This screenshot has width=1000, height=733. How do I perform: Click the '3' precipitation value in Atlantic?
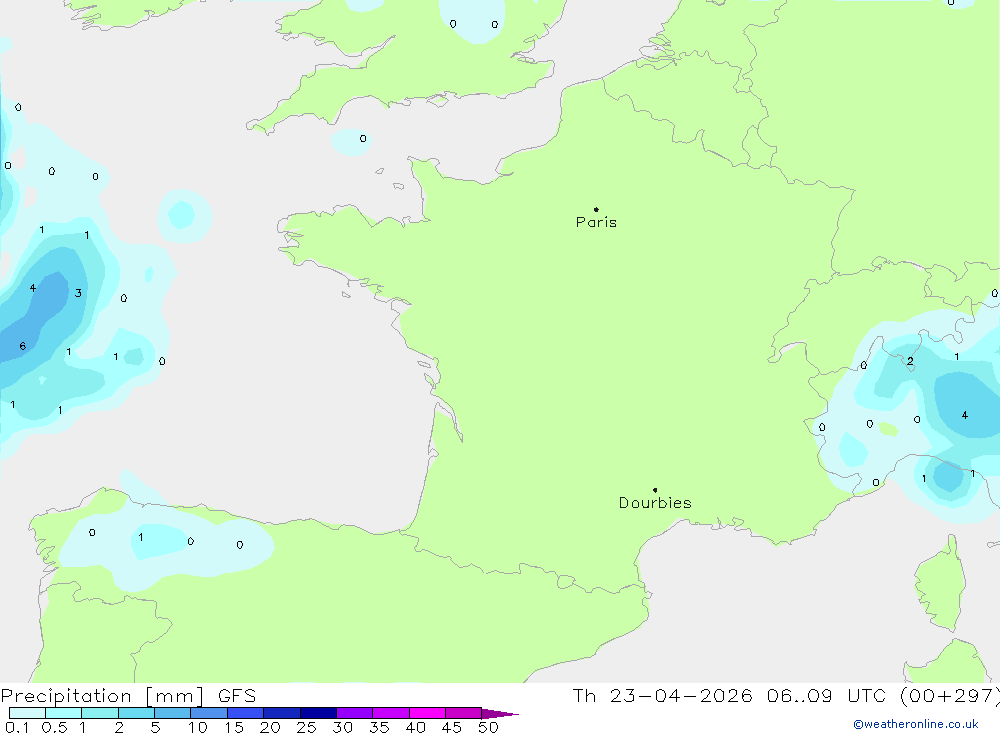point(78,293)
